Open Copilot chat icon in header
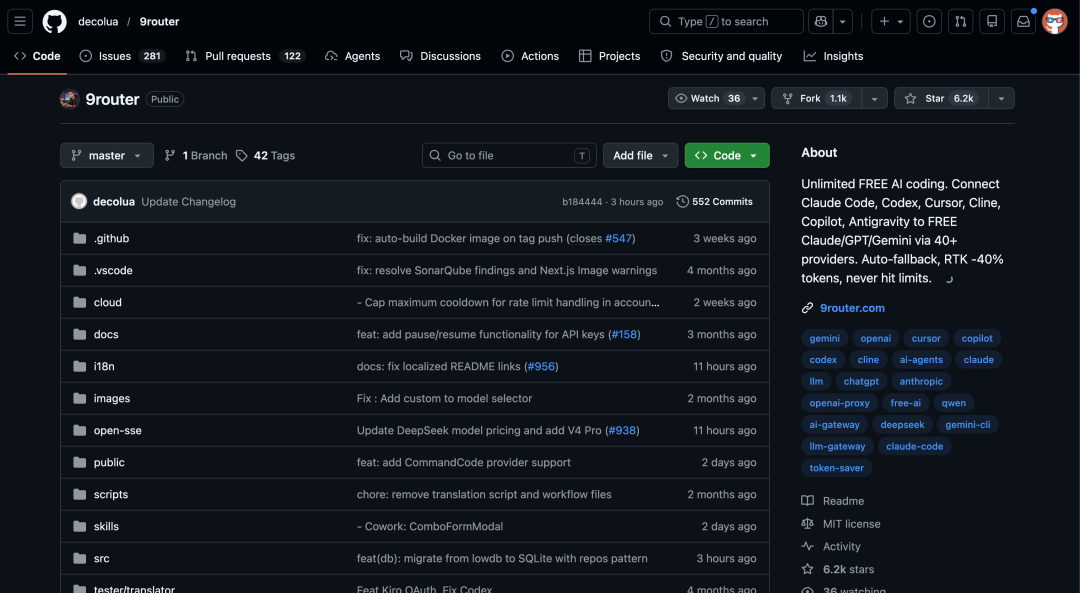This screenshot has width=1080, height=593. click(x=820, y=21)
